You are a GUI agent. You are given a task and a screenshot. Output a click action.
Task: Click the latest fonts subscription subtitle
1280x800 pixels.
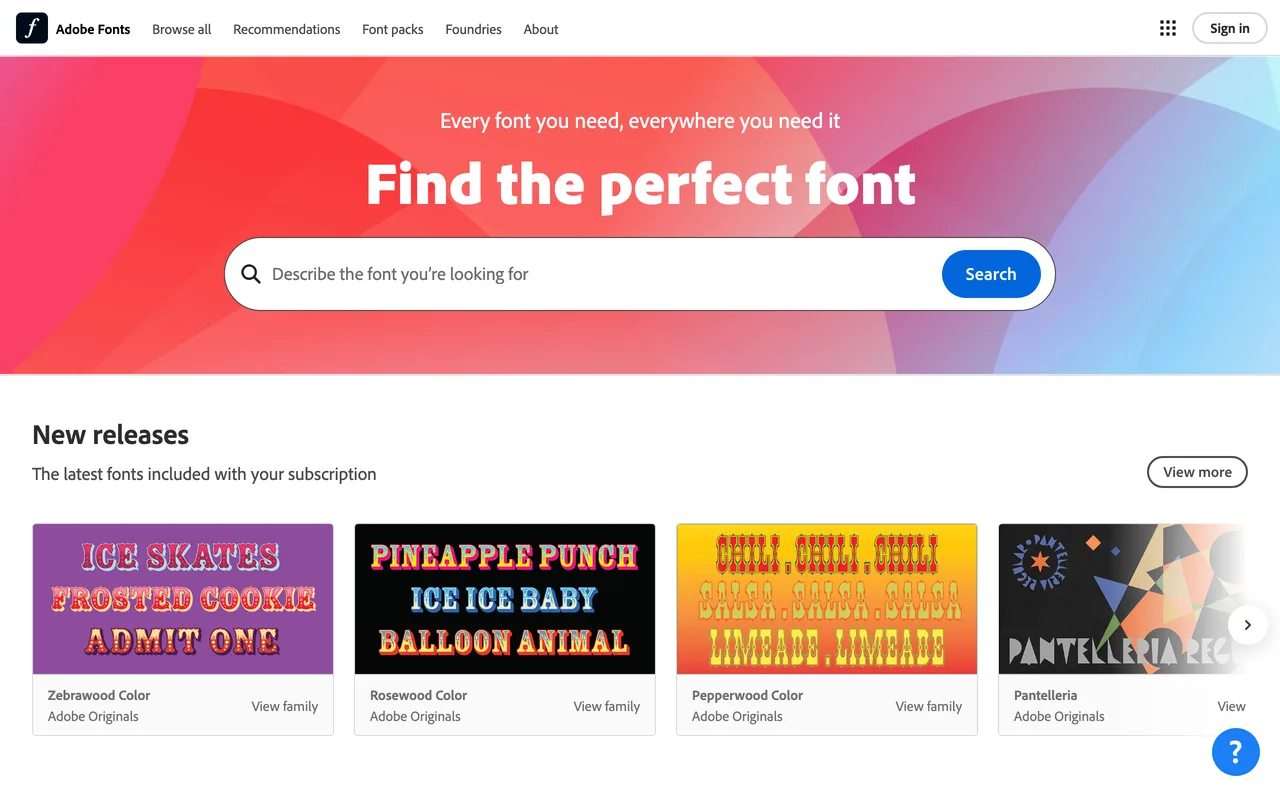[x=204, y=474]
